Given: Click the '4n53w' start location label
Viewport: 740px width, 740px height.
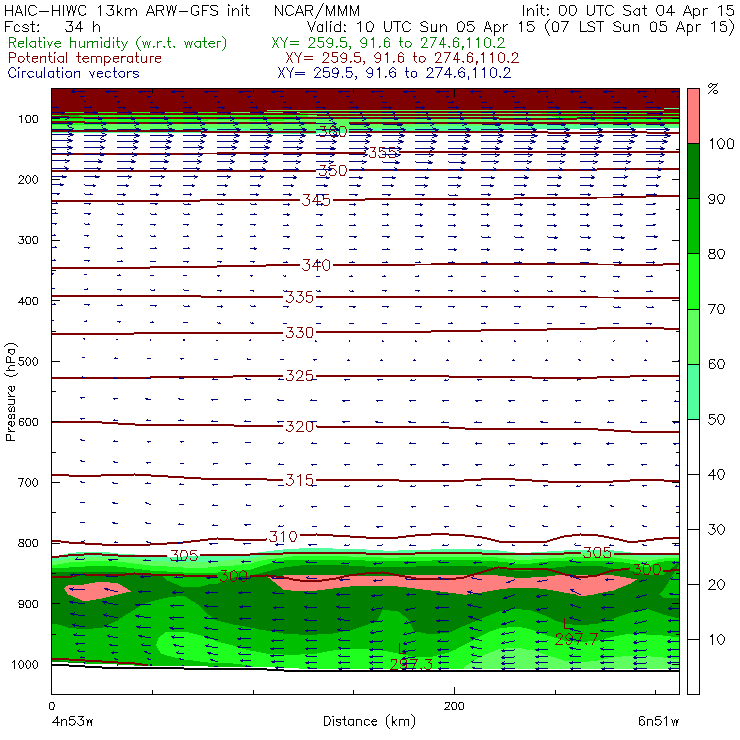Looking at the screenshot, I should coord(72,721).
